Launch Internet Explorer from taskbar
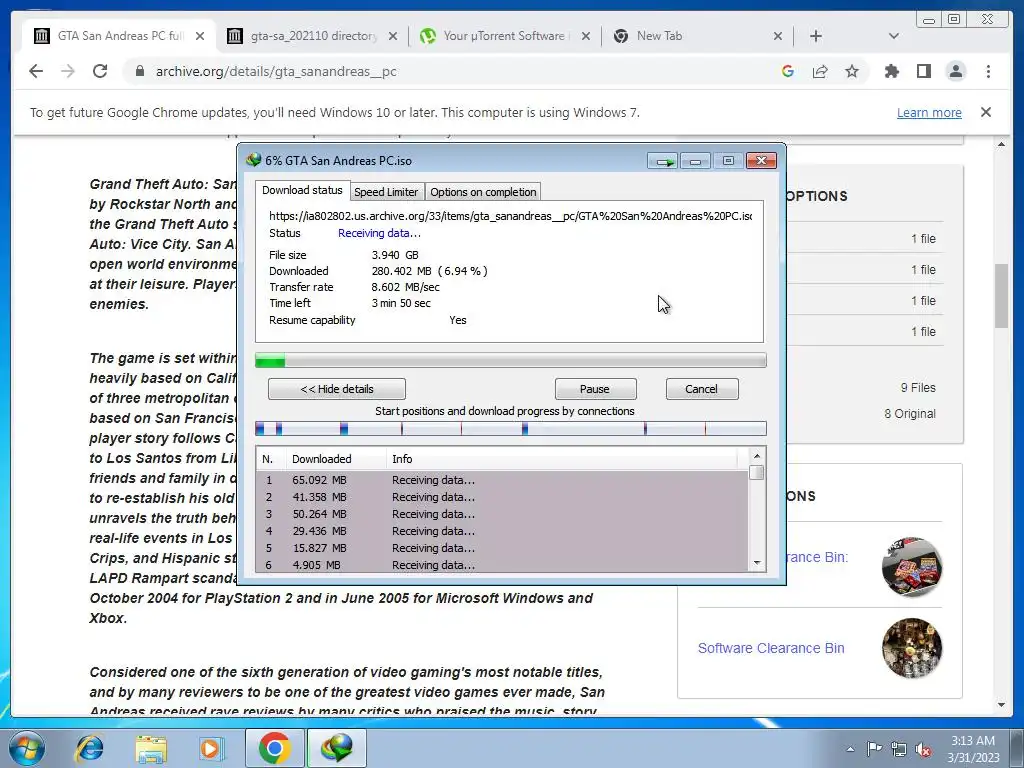The width and height of the screenshot is (1024, 768). (x=89, y=748)
